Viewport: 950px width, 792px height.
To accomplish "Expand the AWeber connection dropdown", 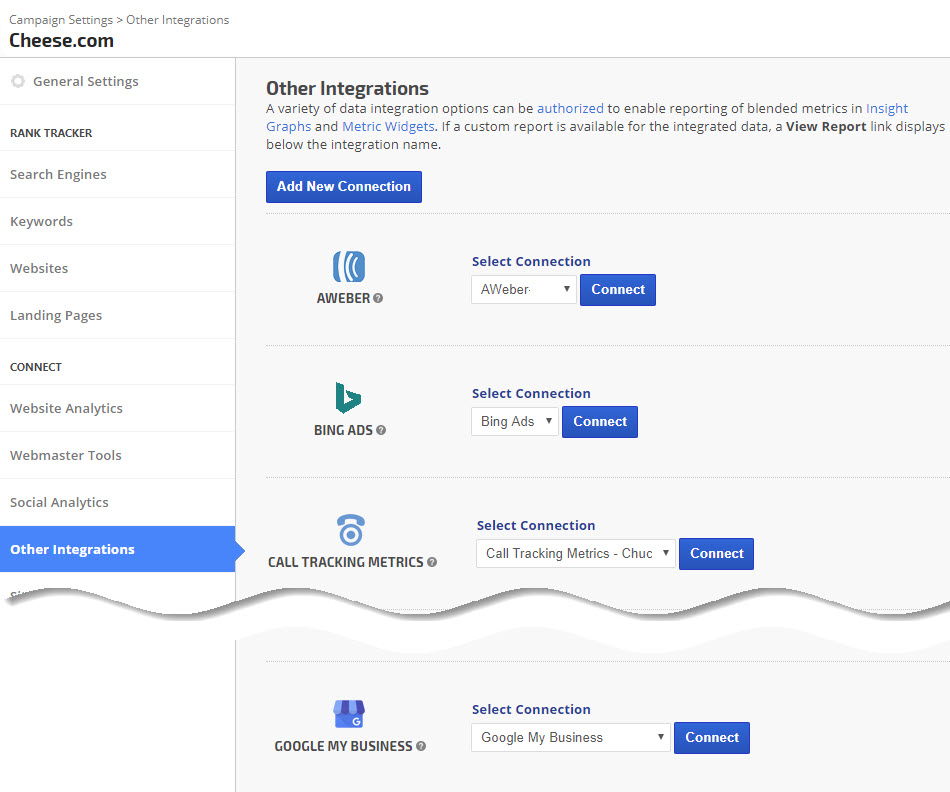I will click(523, 290).
